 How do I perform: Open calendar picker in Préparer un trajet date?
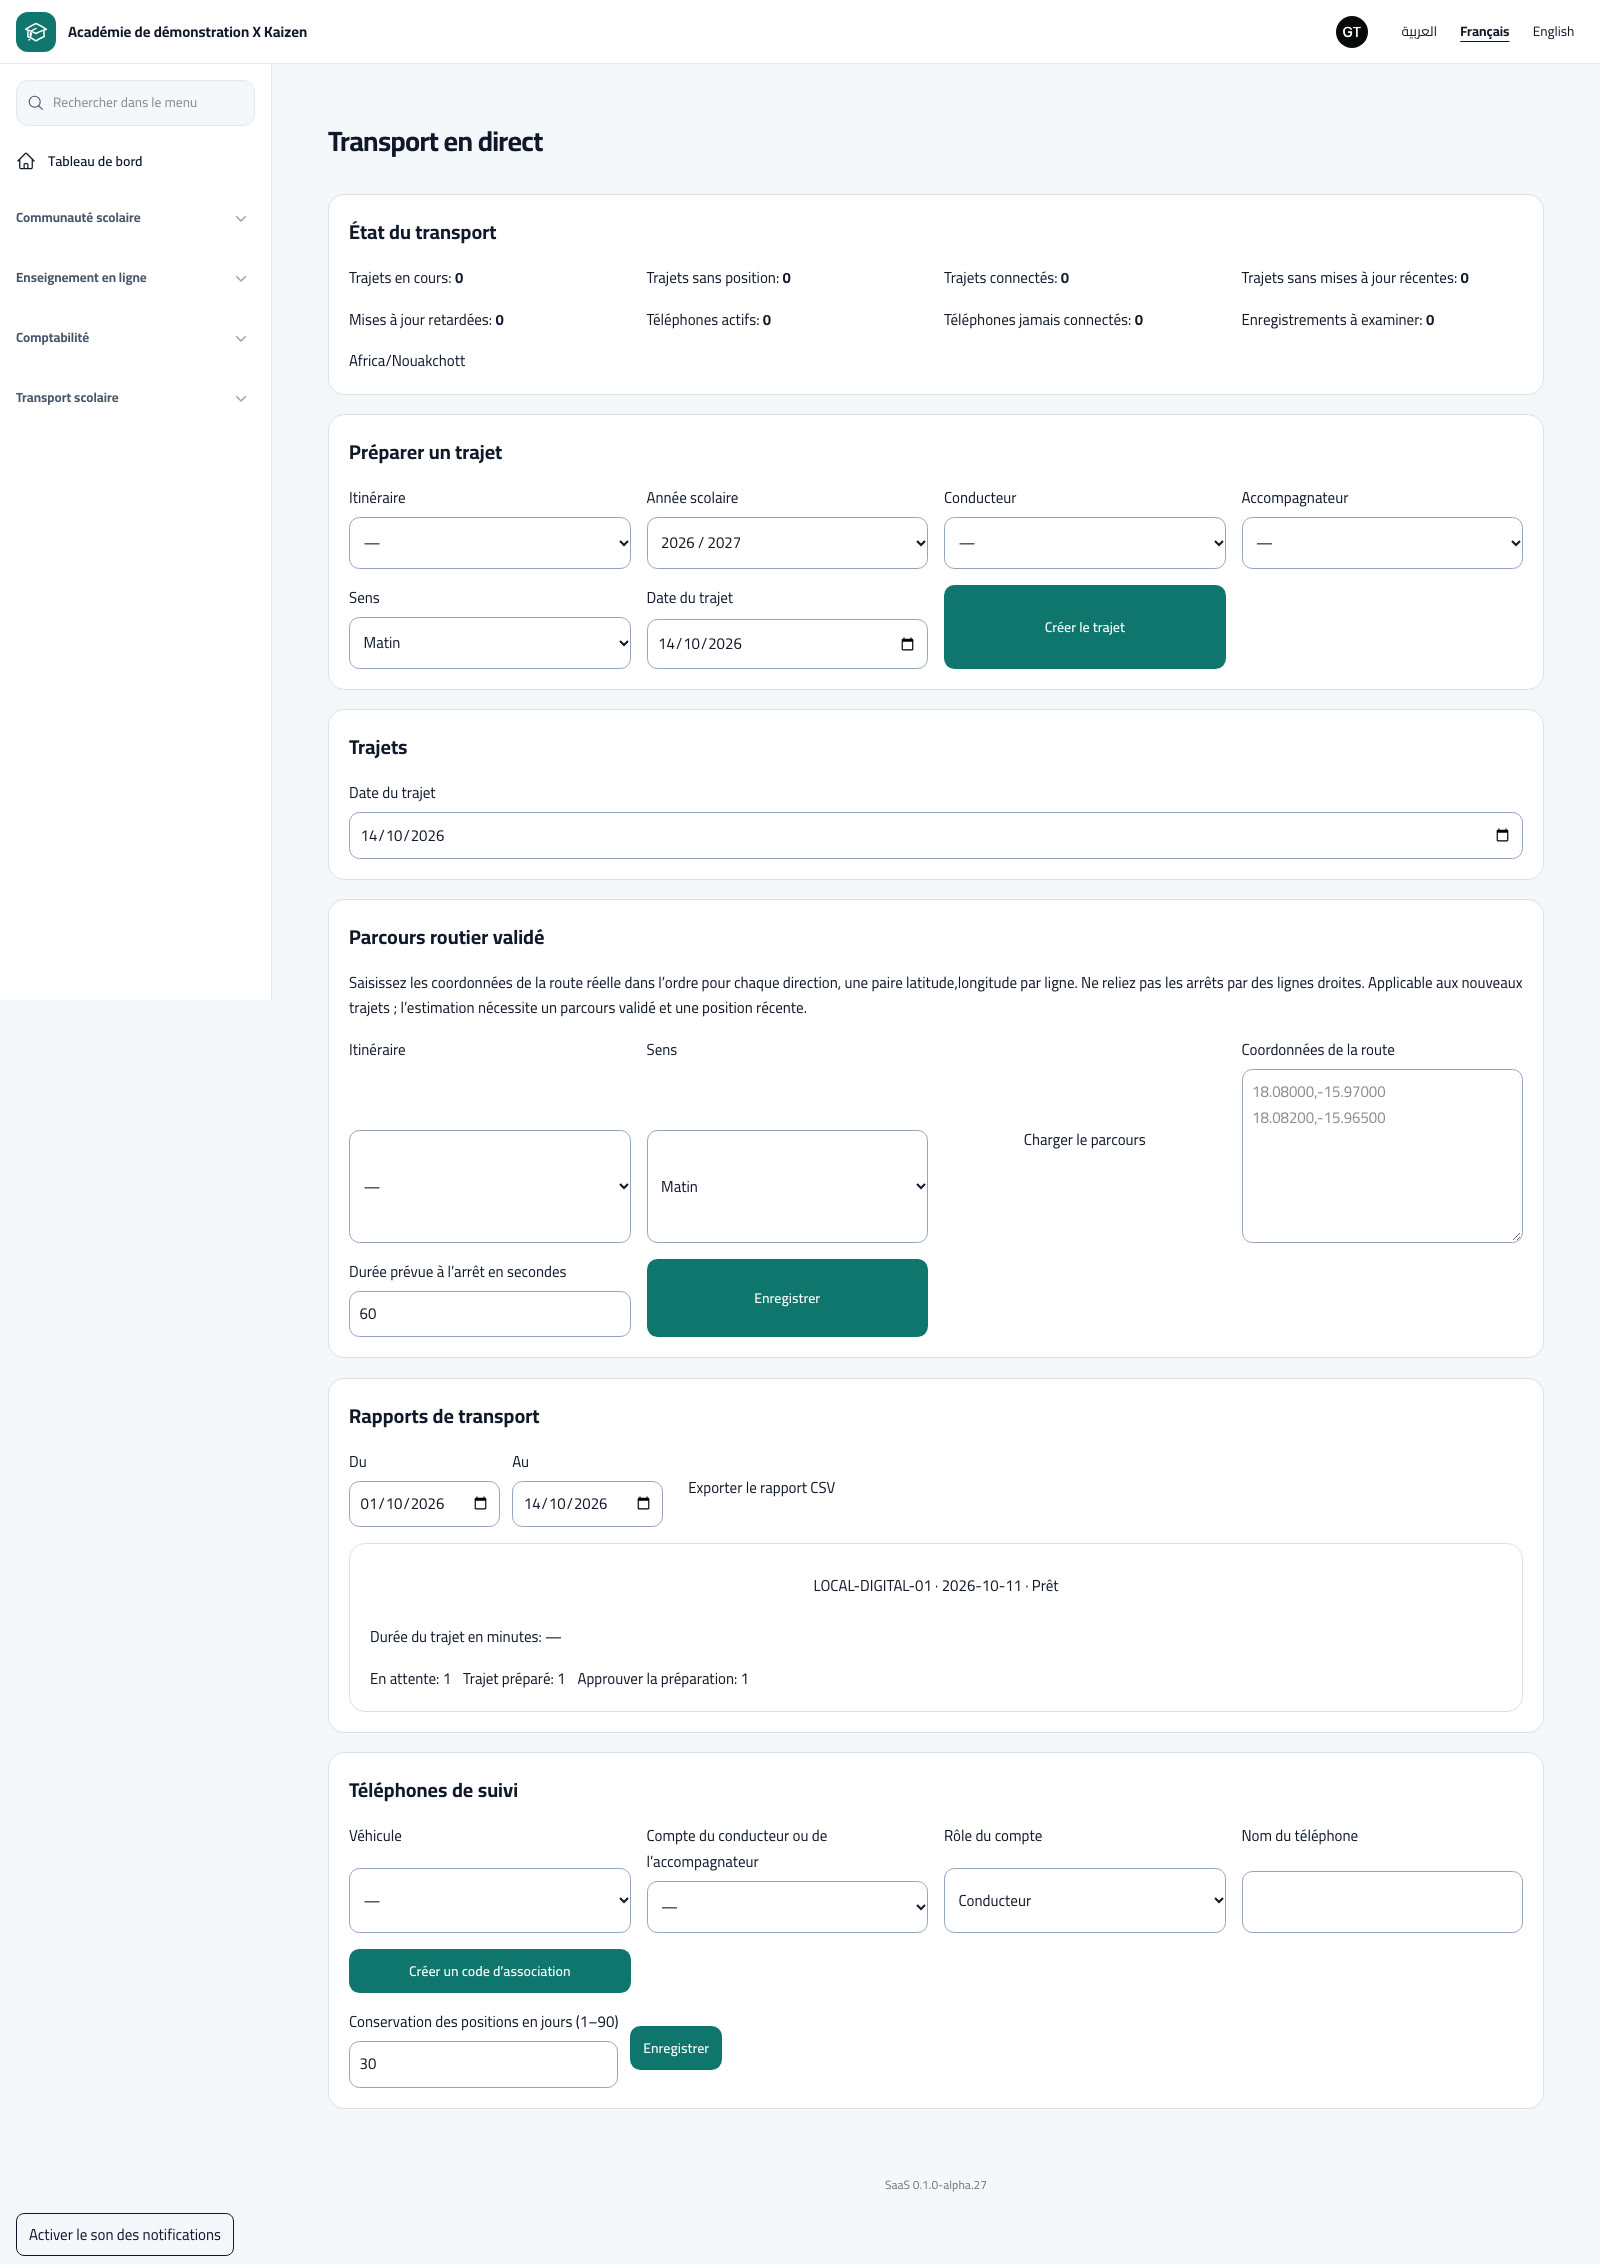[907, 644]
